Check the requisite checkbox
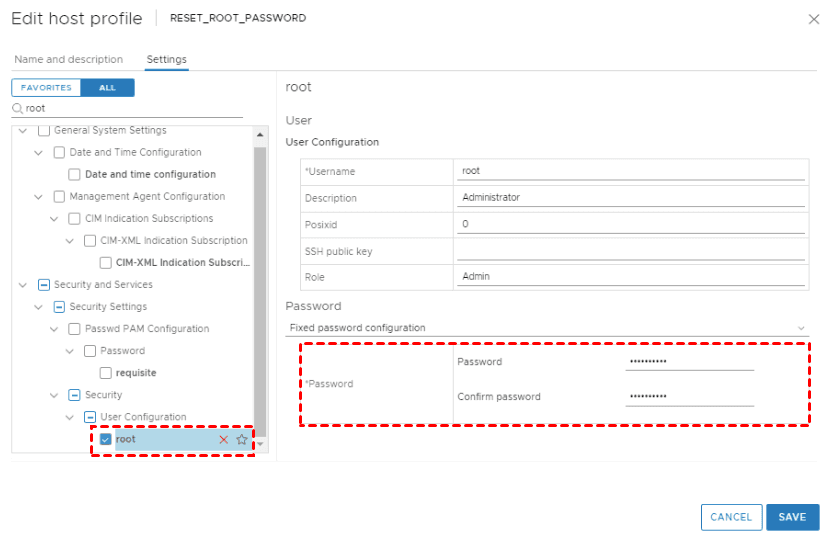 [x=105, y=373]
